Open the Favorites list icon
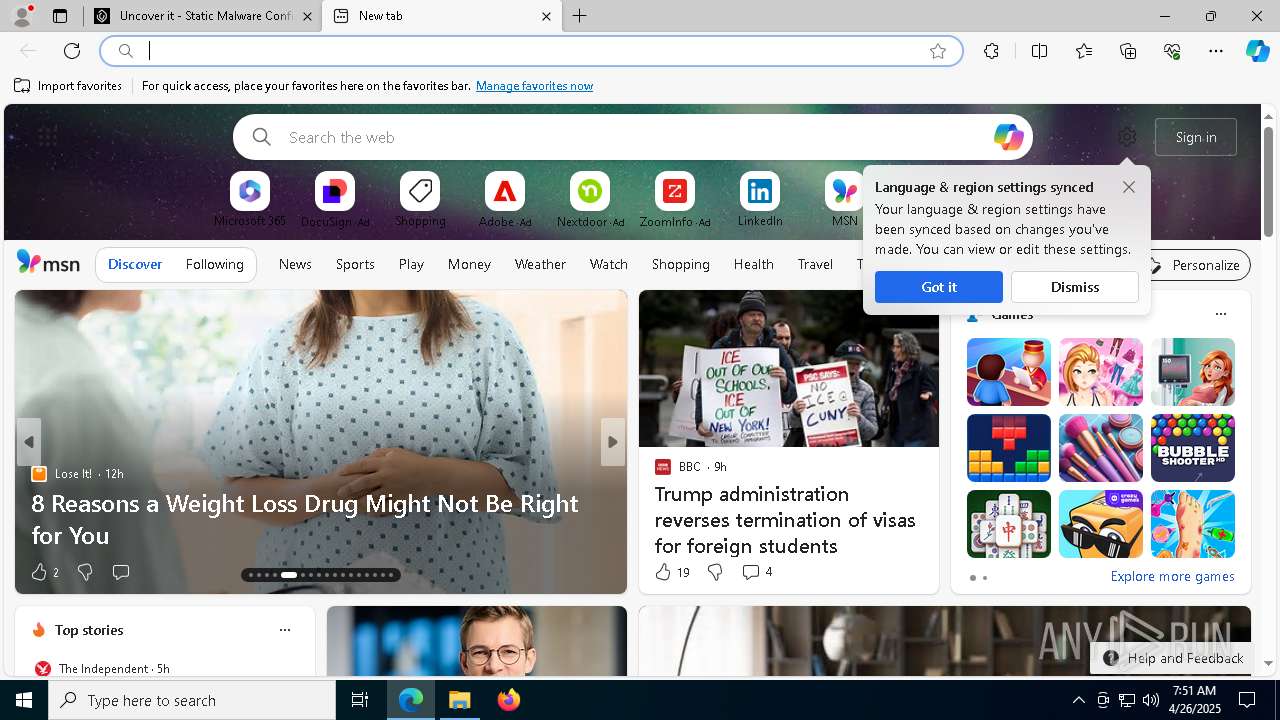 click(x=1084, y=51)
